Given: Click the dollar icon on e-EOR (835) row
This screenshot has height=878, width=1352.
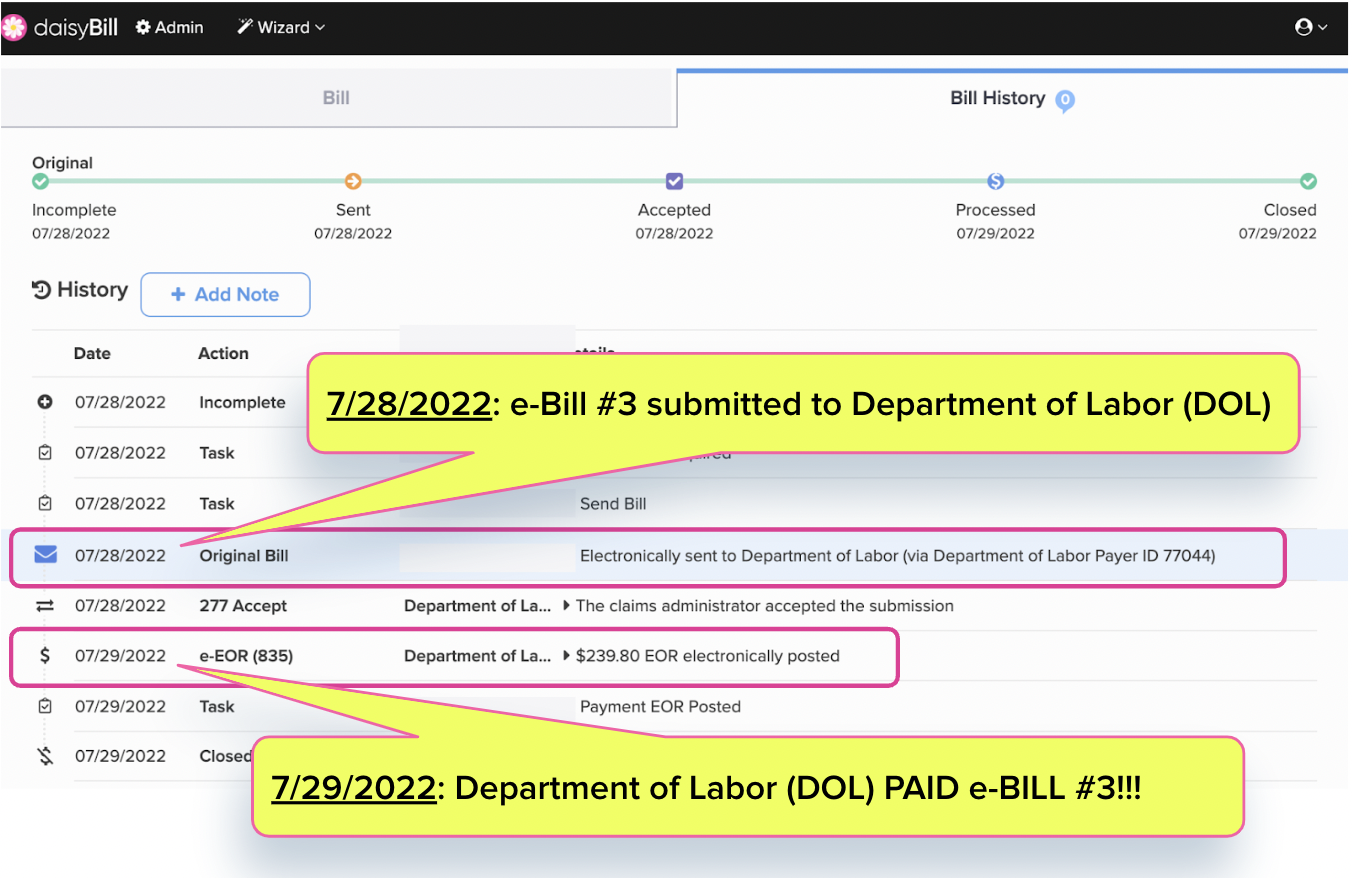Looking at the screenshot, I should coord(45,656).
